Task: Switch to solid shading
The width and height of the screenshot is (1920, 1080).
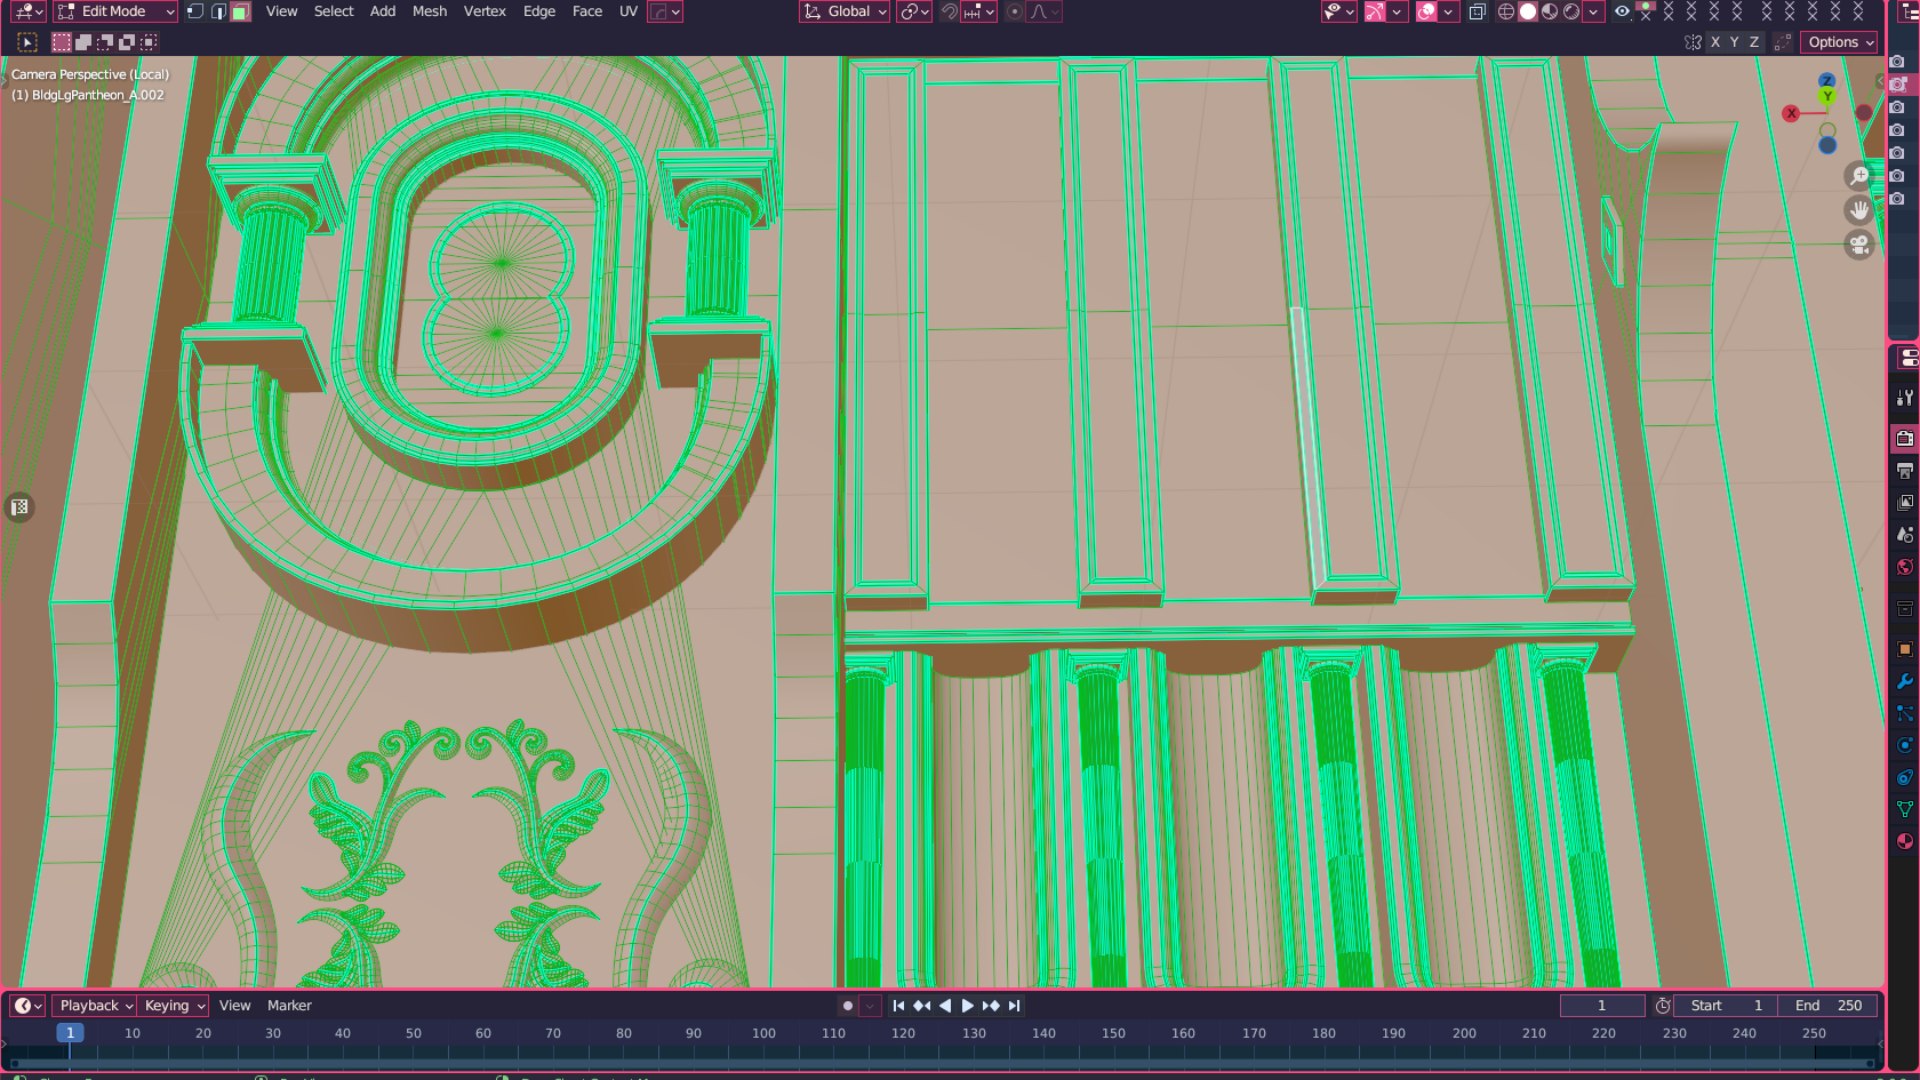Action: [1528, 12]
